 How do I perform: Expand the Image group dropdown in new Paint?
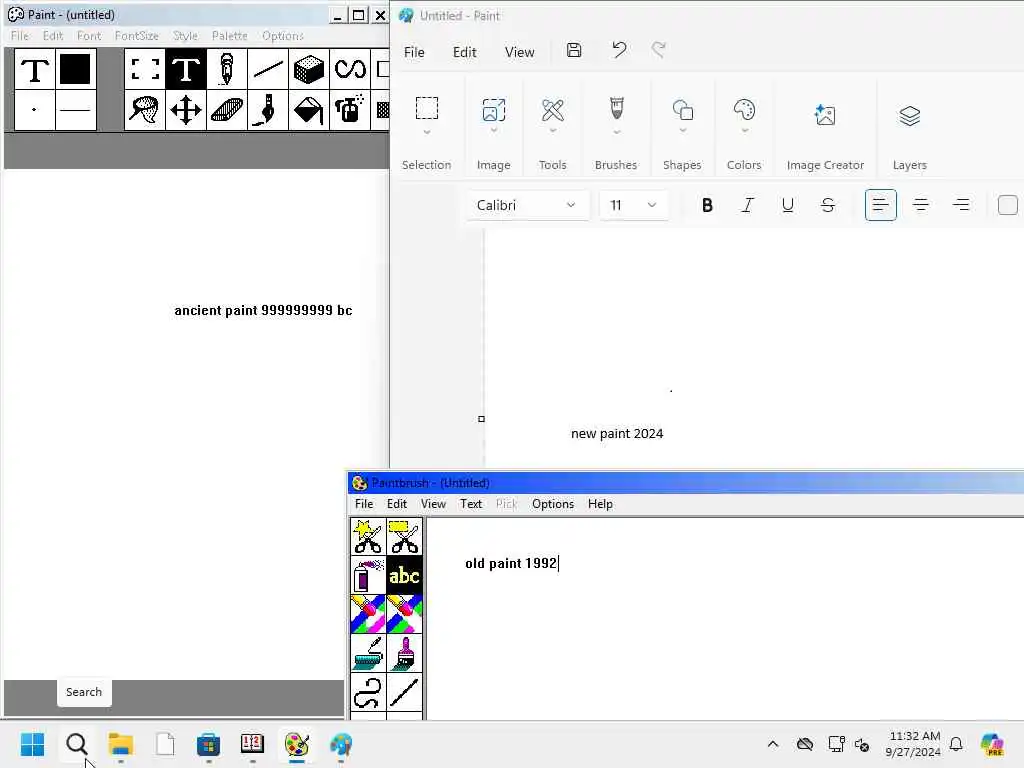[494, 131]
